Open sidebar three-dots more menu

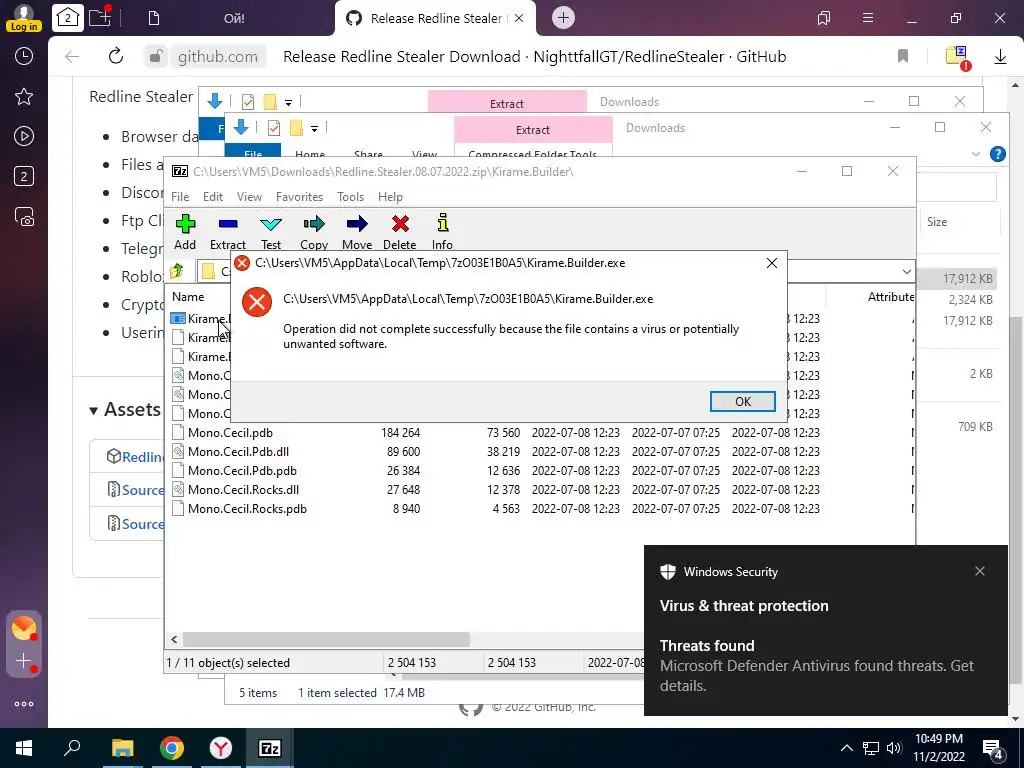24,704
